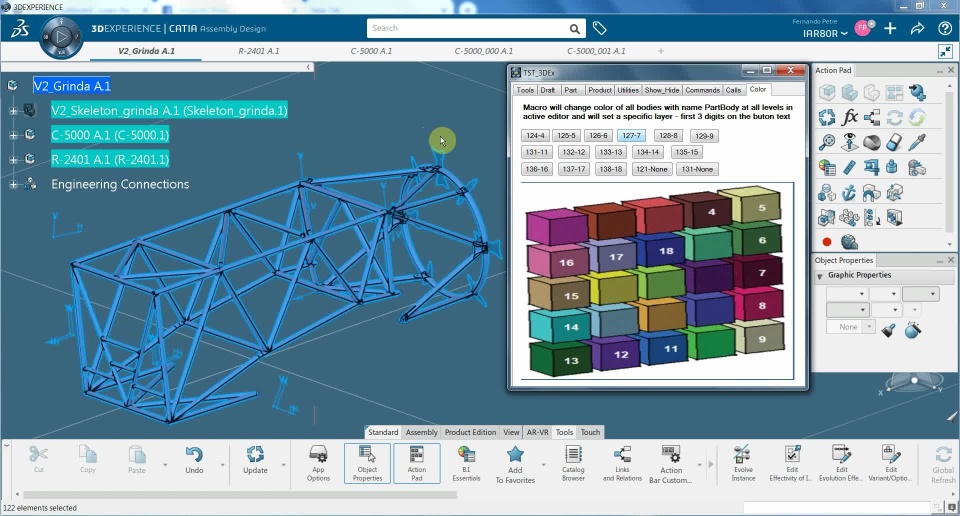960x516 pixels.
Task: Click the blue ruler measure icon
Action: (x=849, y=167)
